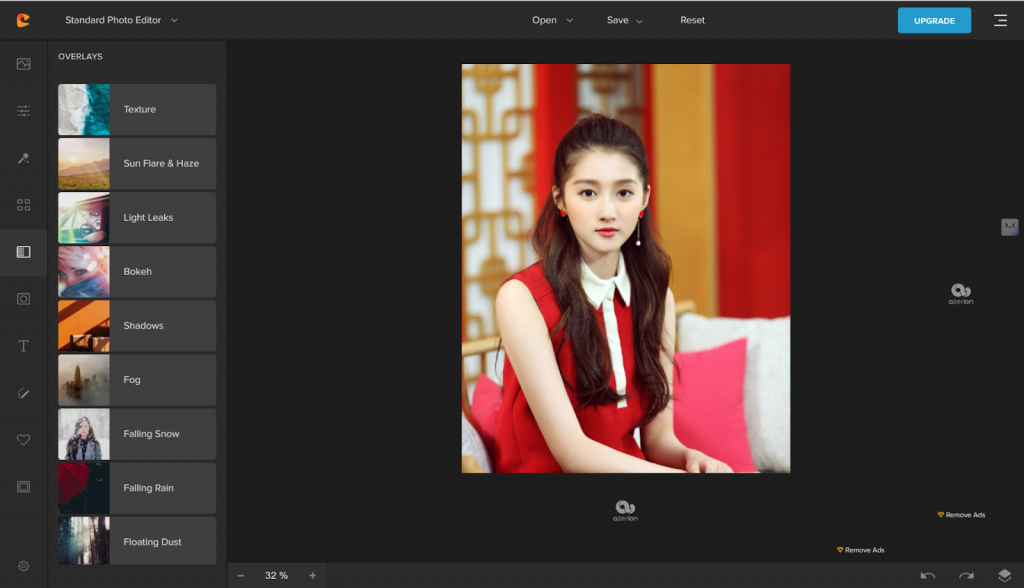Image resolution: width=1024 pixels, height=588 pixels.
Task: Choose the Falling Snow overlay category
Action: tap(137, 434)
